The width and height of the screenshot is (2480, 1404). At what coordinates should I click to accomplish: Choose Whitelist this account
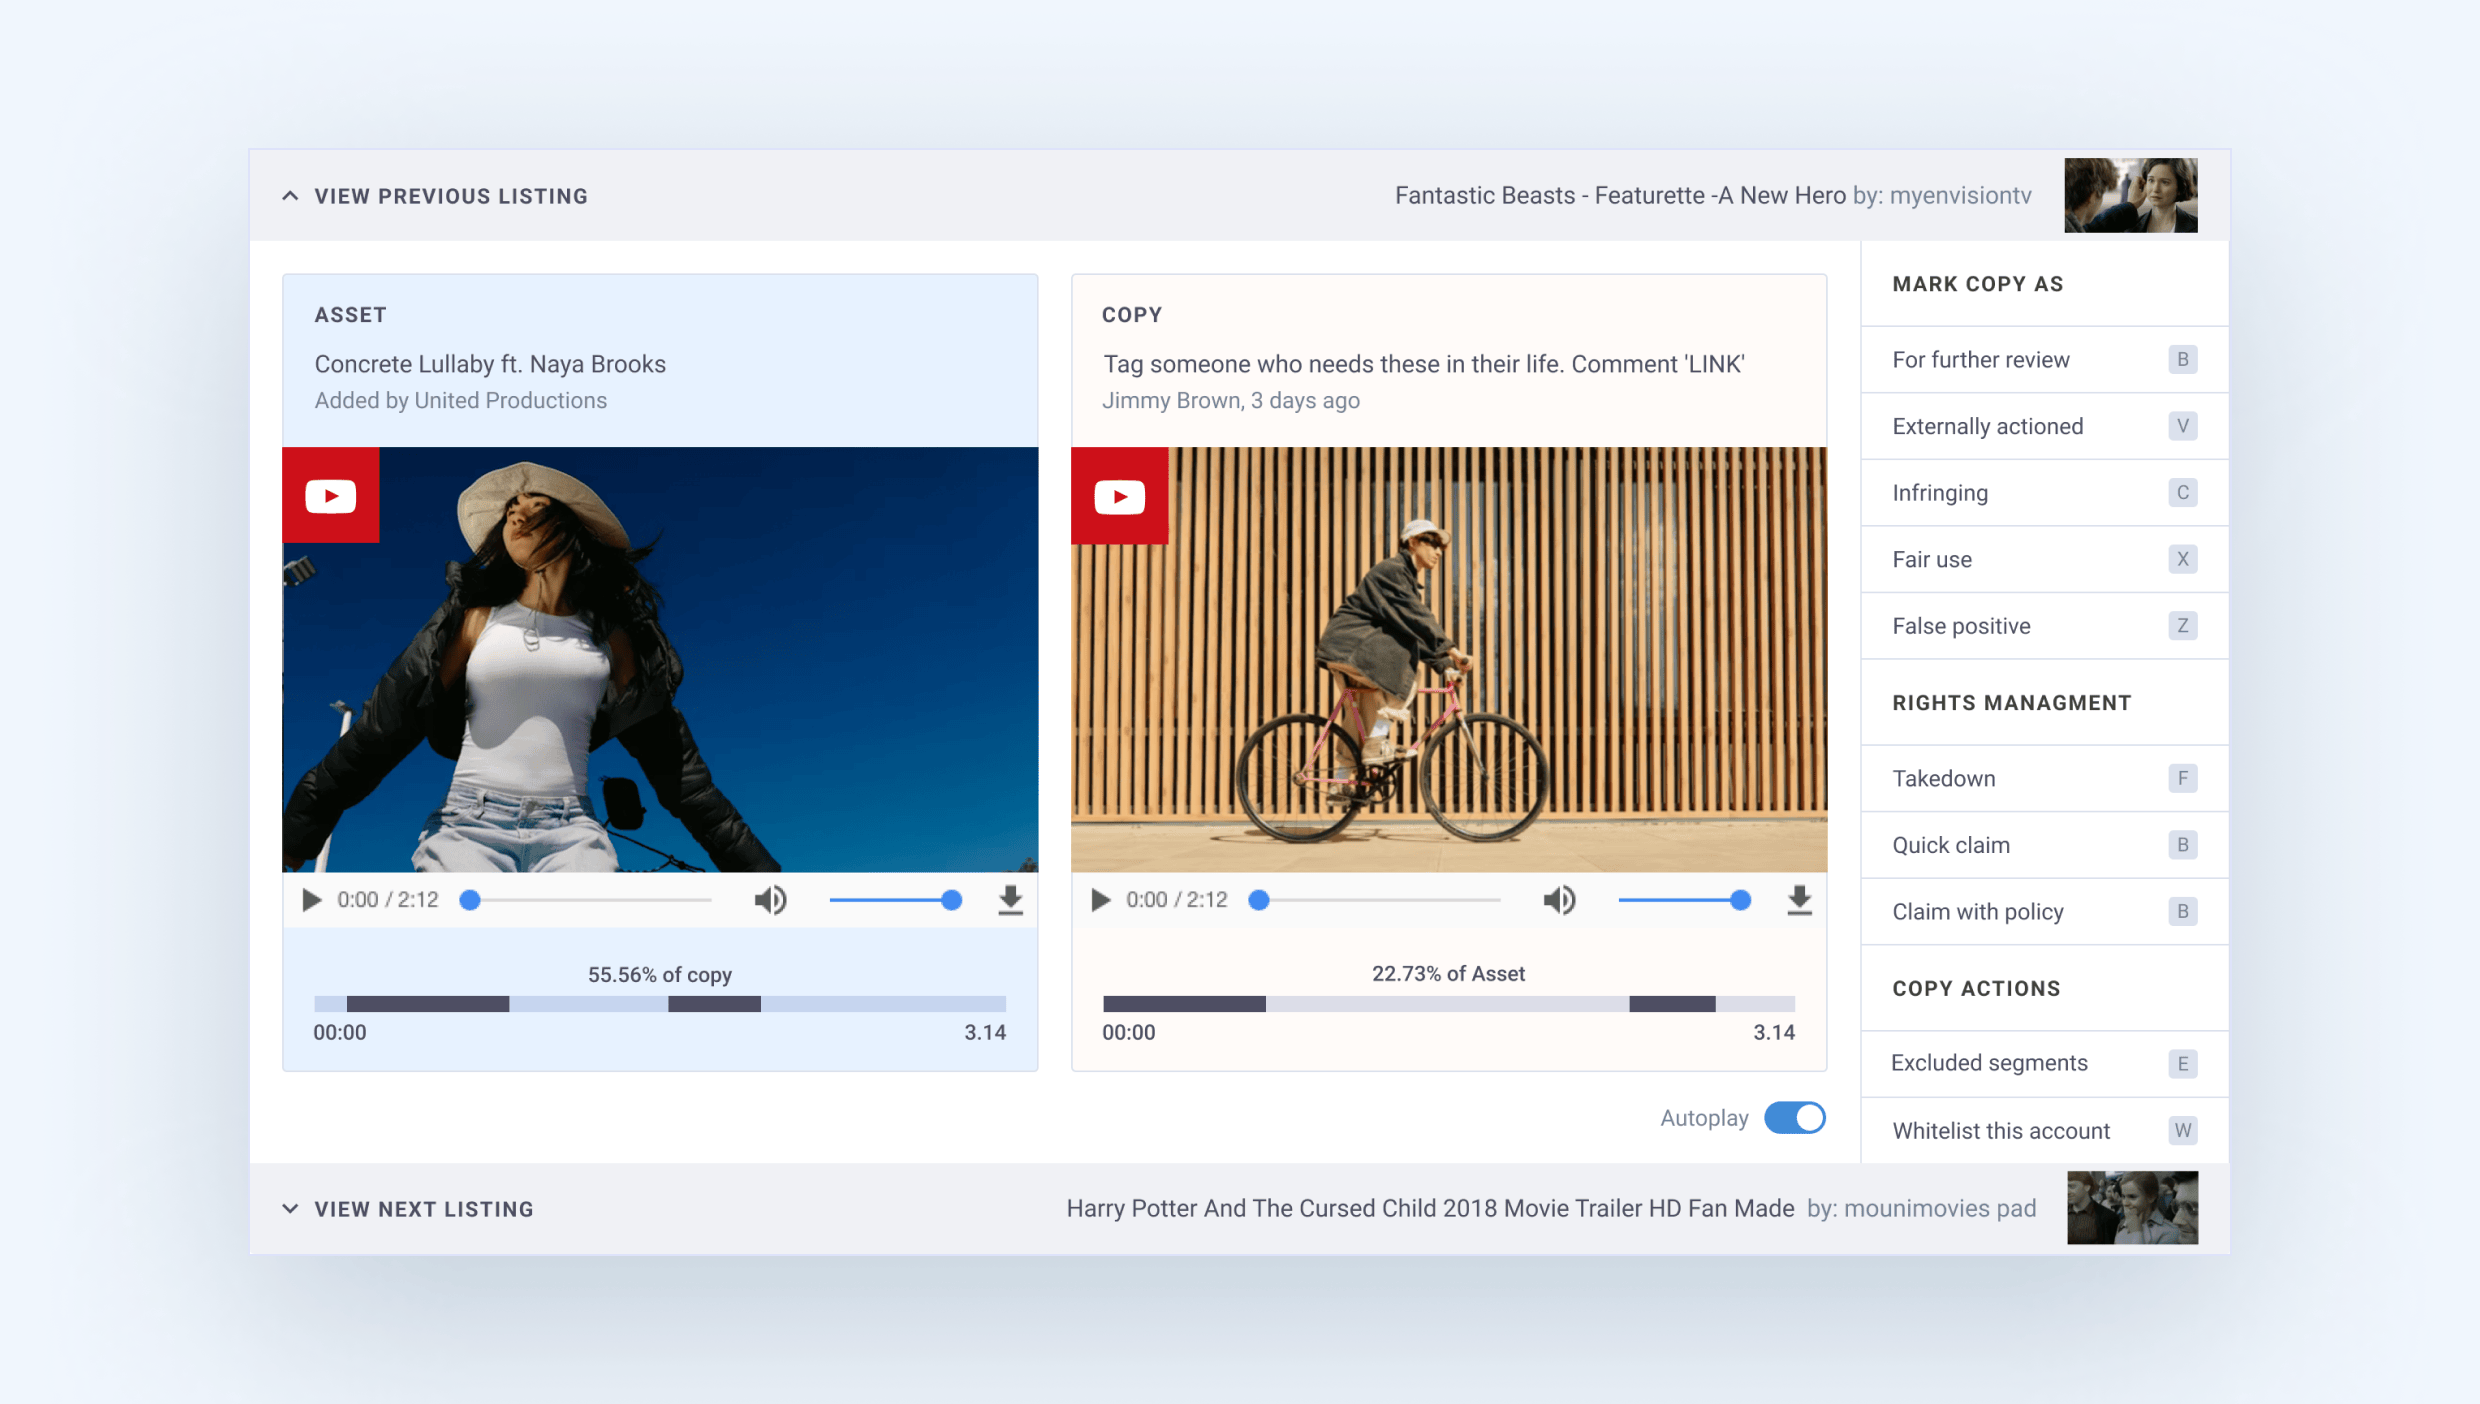2044,1130
